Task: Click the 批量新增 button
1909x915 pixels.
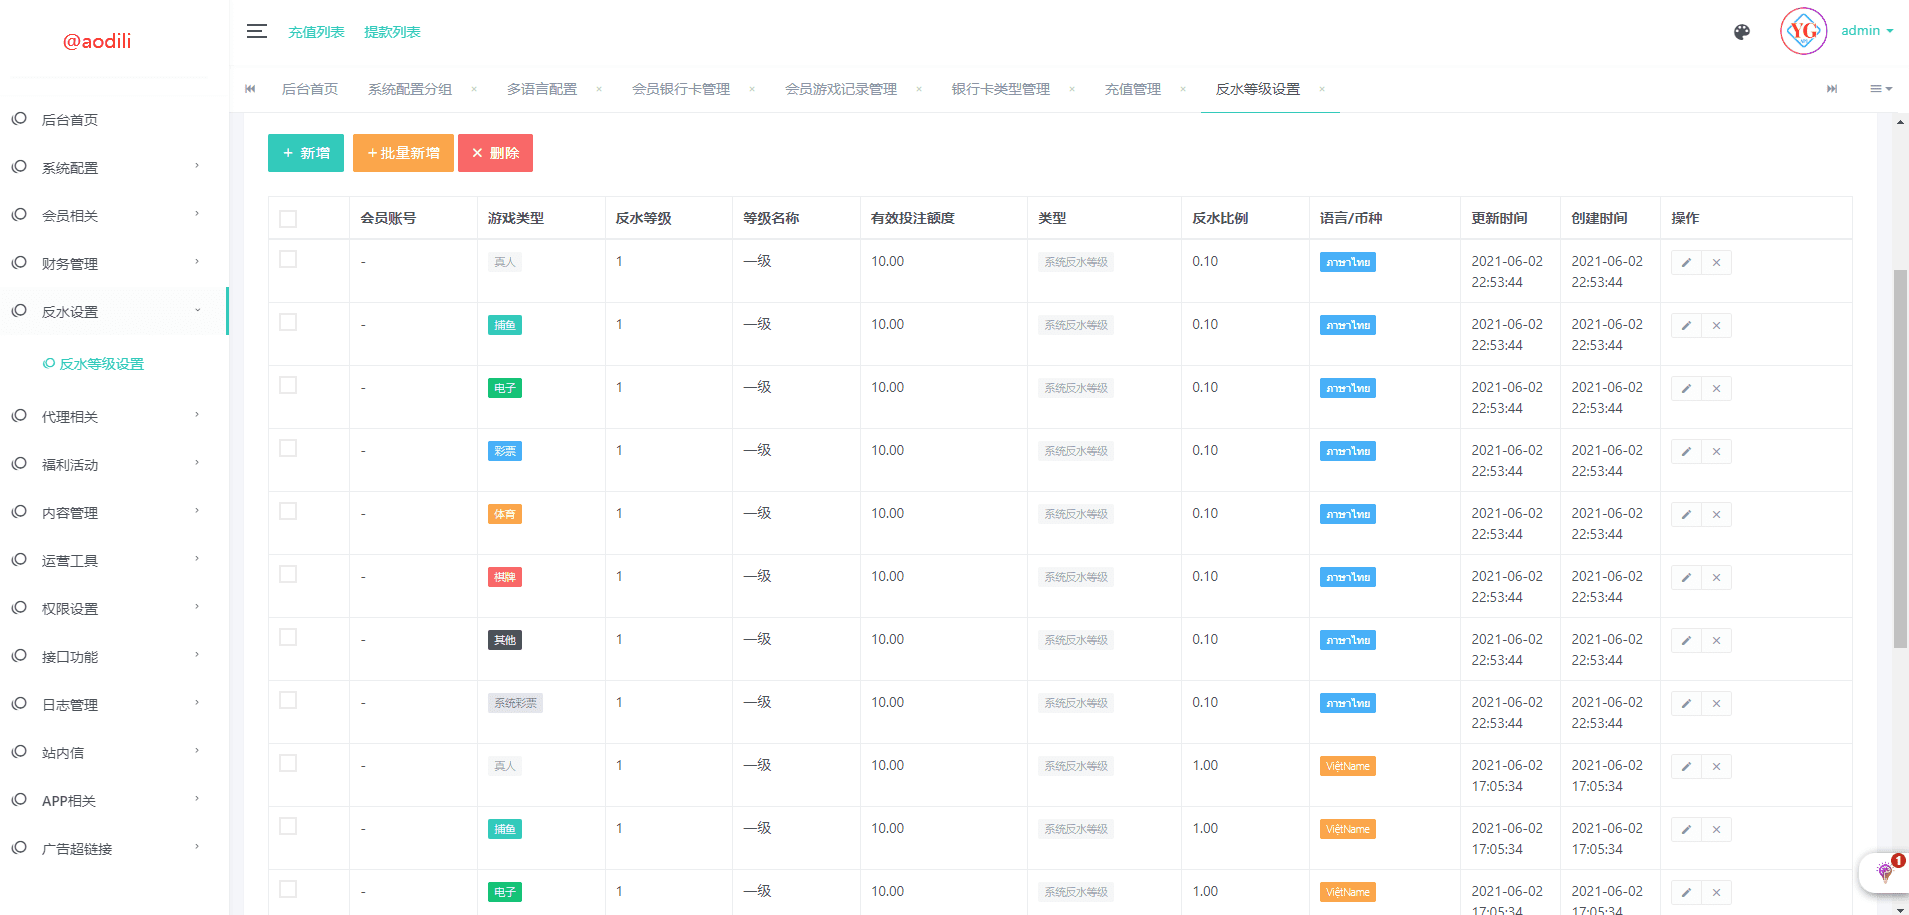Action: pos(403,153)
